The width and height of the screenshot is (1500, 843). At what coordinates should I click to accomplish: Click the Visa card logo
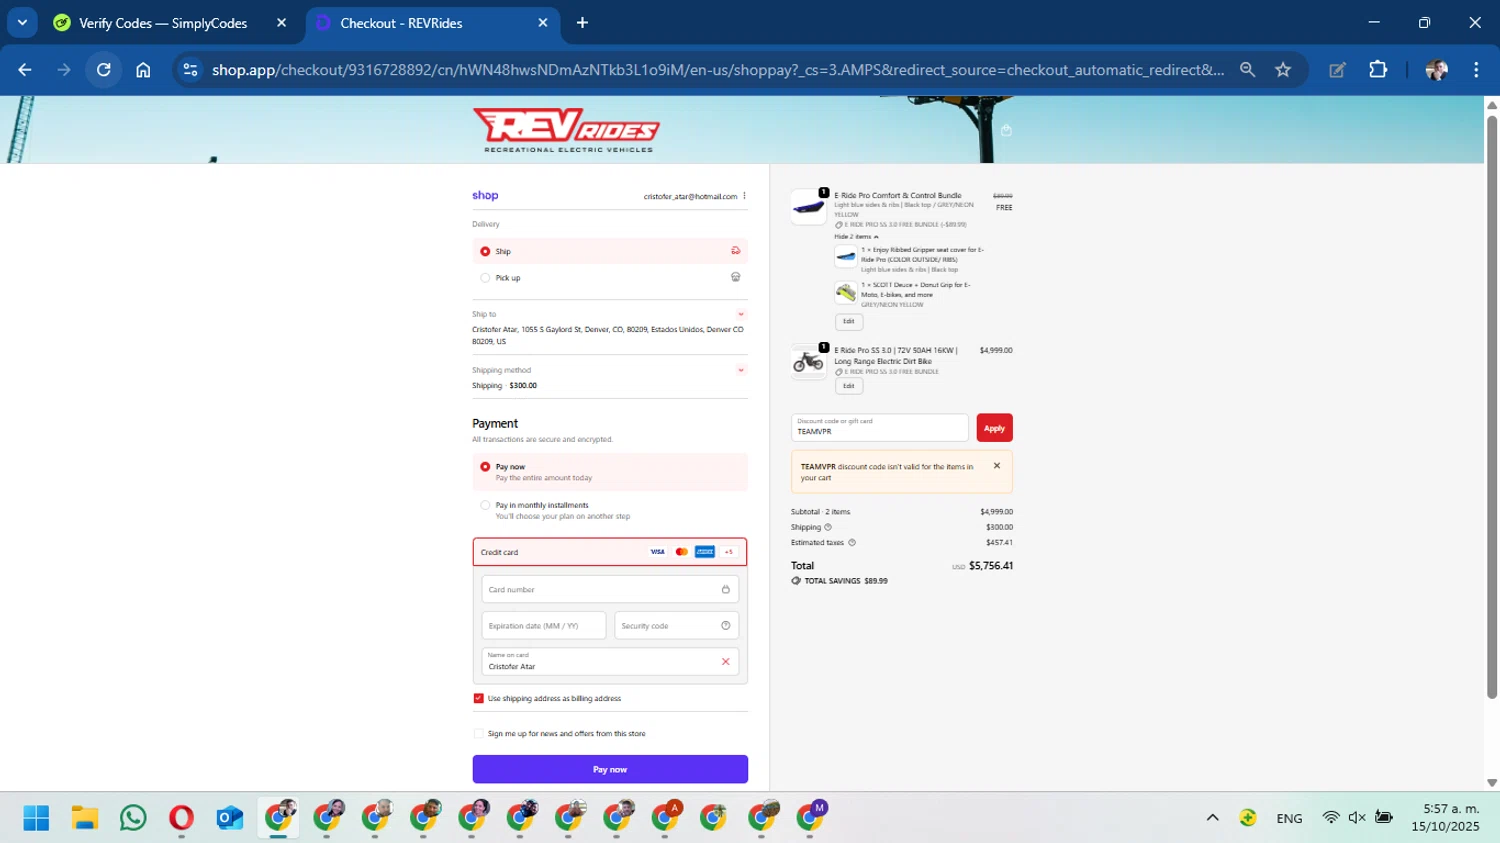pos(657,552)
